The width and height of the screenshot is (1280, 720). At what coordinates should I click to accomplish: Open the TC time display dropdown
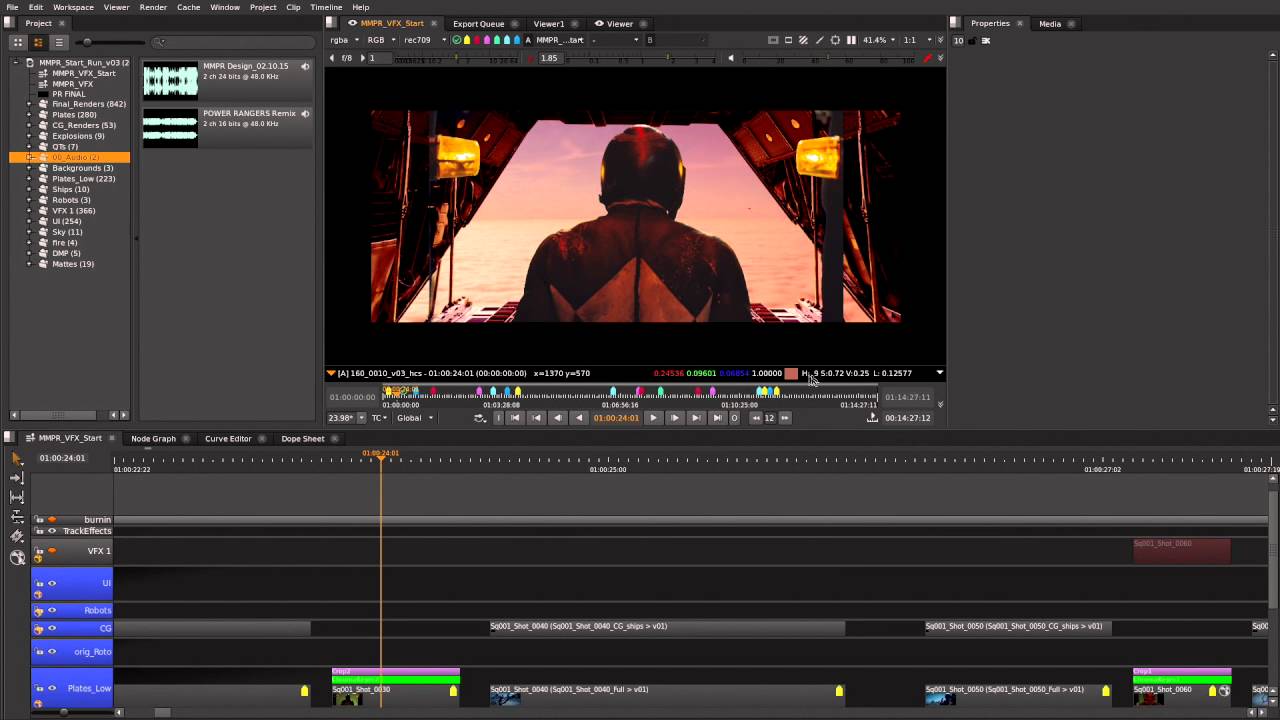pos(380,418)
